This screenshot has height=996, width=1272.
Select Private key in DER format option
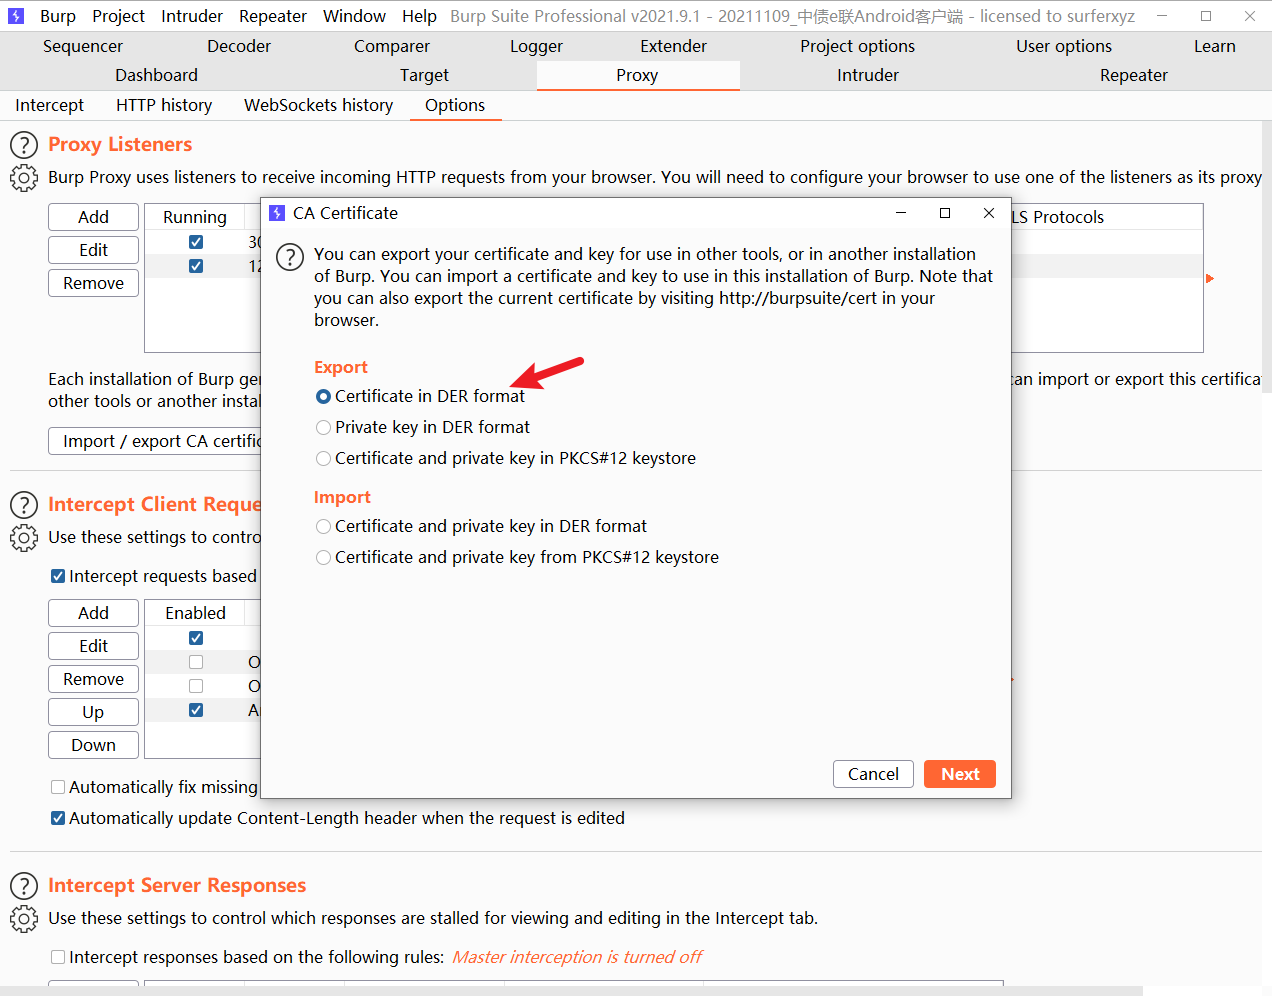(x=323, y=428)
